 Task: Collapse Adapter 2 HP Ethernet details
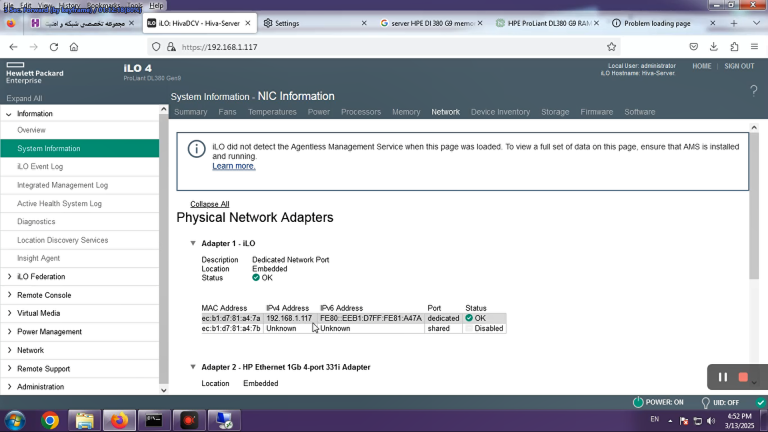coord(192,367)
